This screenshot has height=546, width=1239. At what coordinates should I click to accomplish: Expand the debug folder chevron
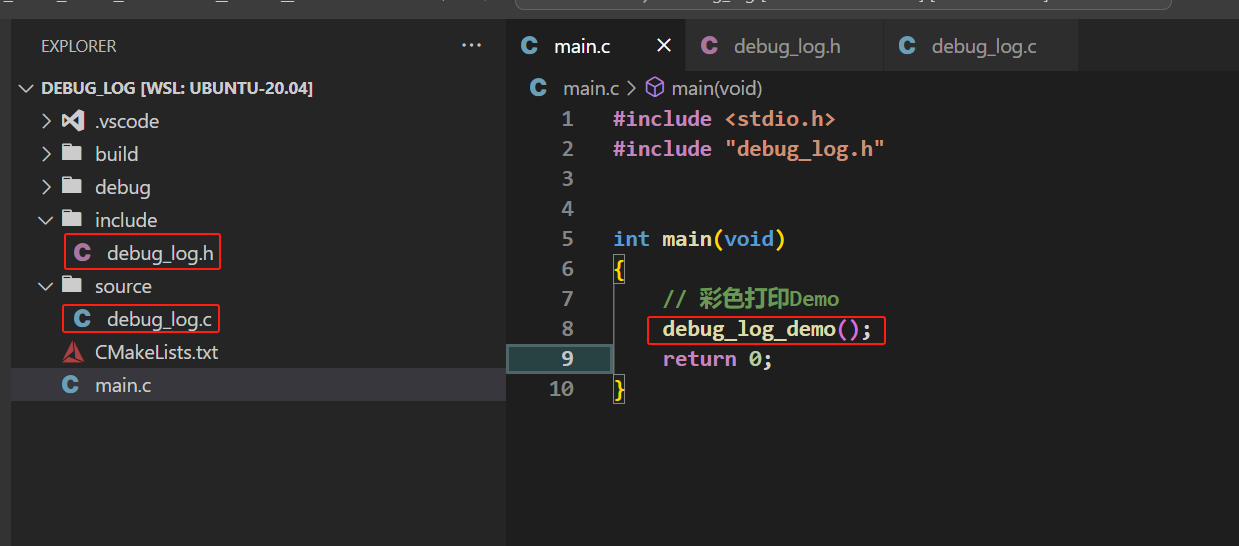pyautogui.click(x=45, y=187)
